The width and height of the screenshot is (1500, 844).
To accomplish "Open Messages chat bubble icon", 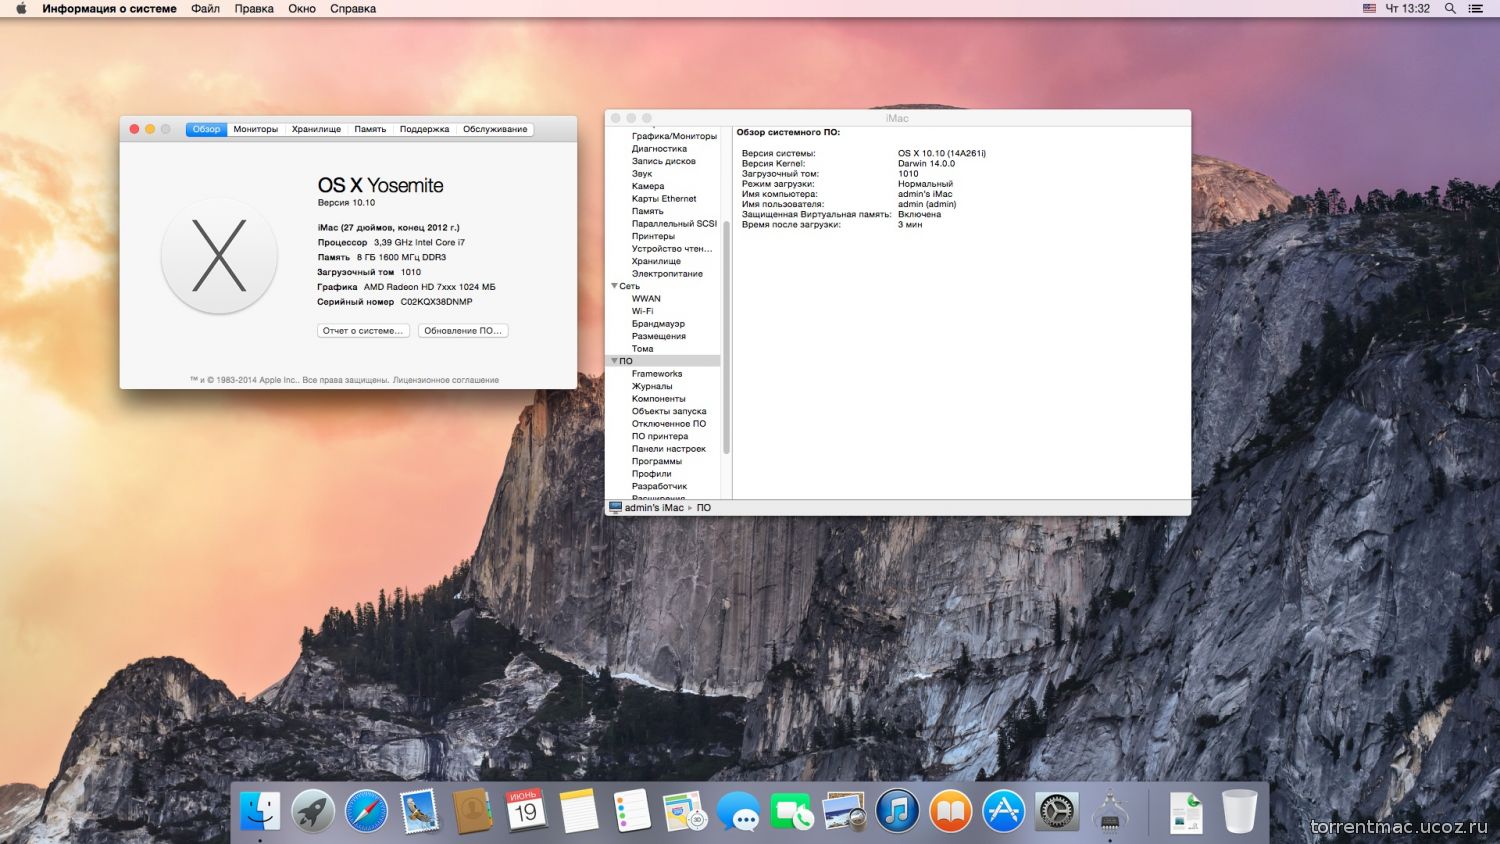I will point(738,811).
